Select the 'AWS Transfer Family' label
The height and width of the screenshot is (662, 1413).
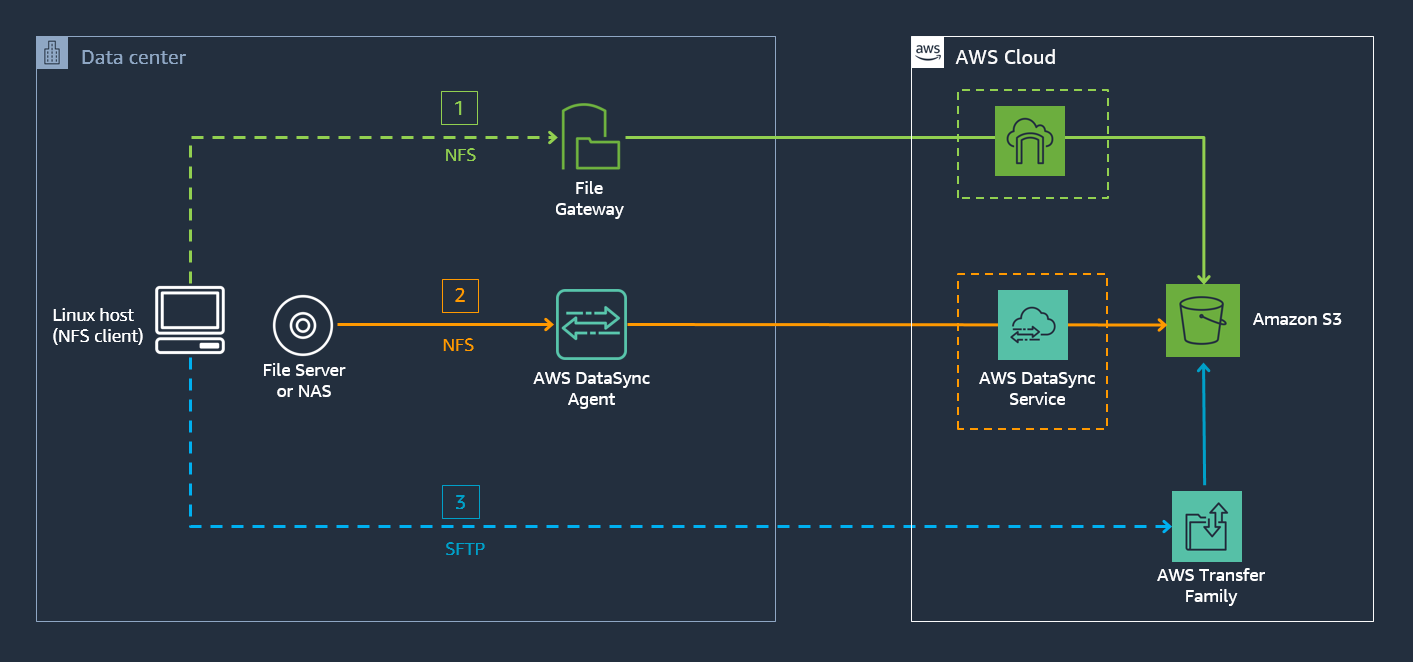coord(1211,586)
